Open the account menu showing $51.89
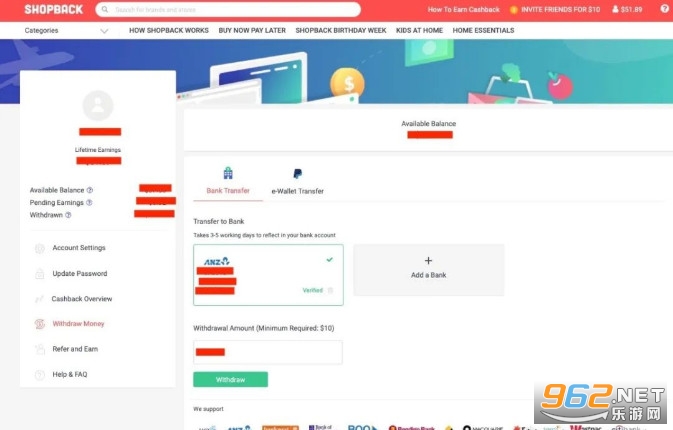The width and height of the screenshot is (673, 430). click(x=627, y=9)
